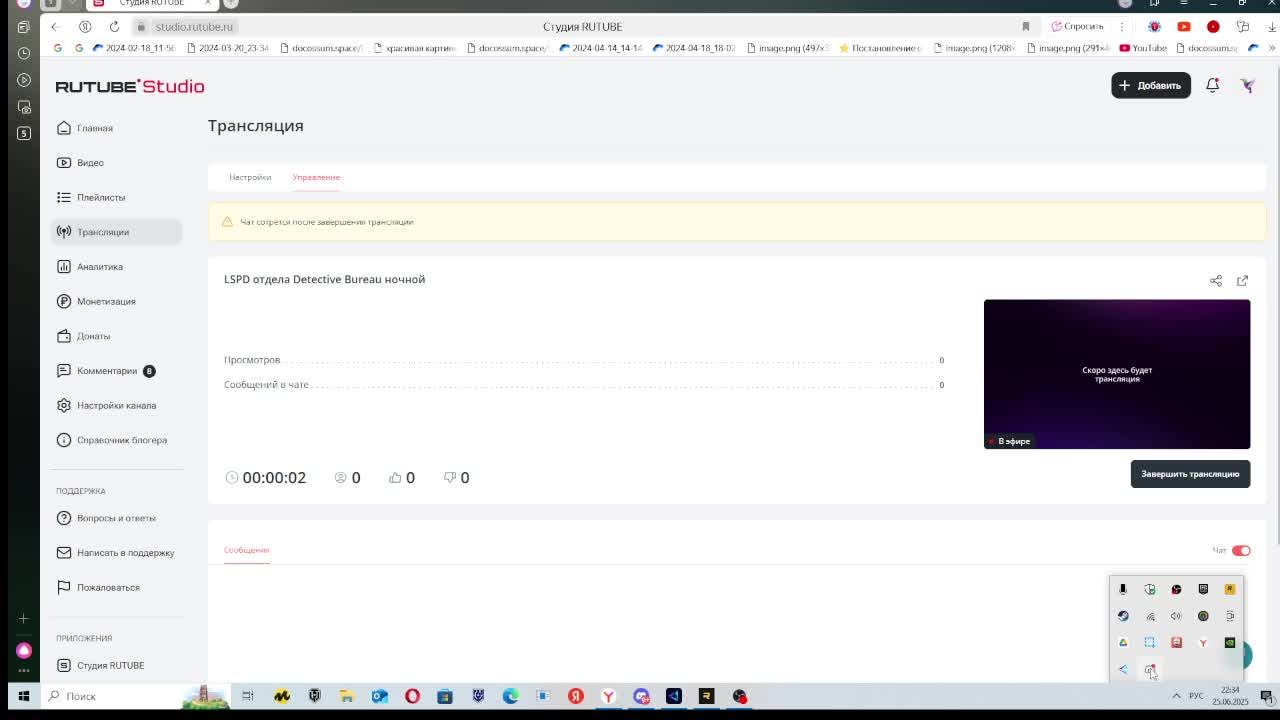The width and height of the screenshot is (1280, 720).
Task: Open the Главная page in the sidebar
Action: tap(116, 128)
